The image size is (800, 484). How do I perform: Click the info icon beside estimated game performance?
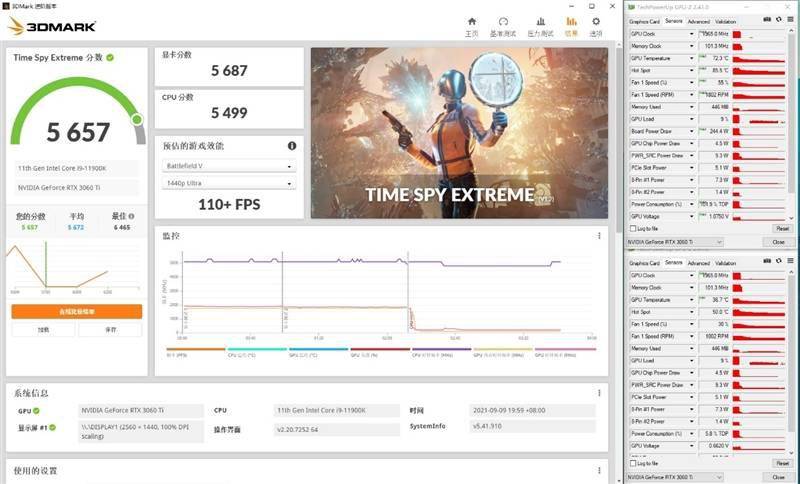pos(292,146)
